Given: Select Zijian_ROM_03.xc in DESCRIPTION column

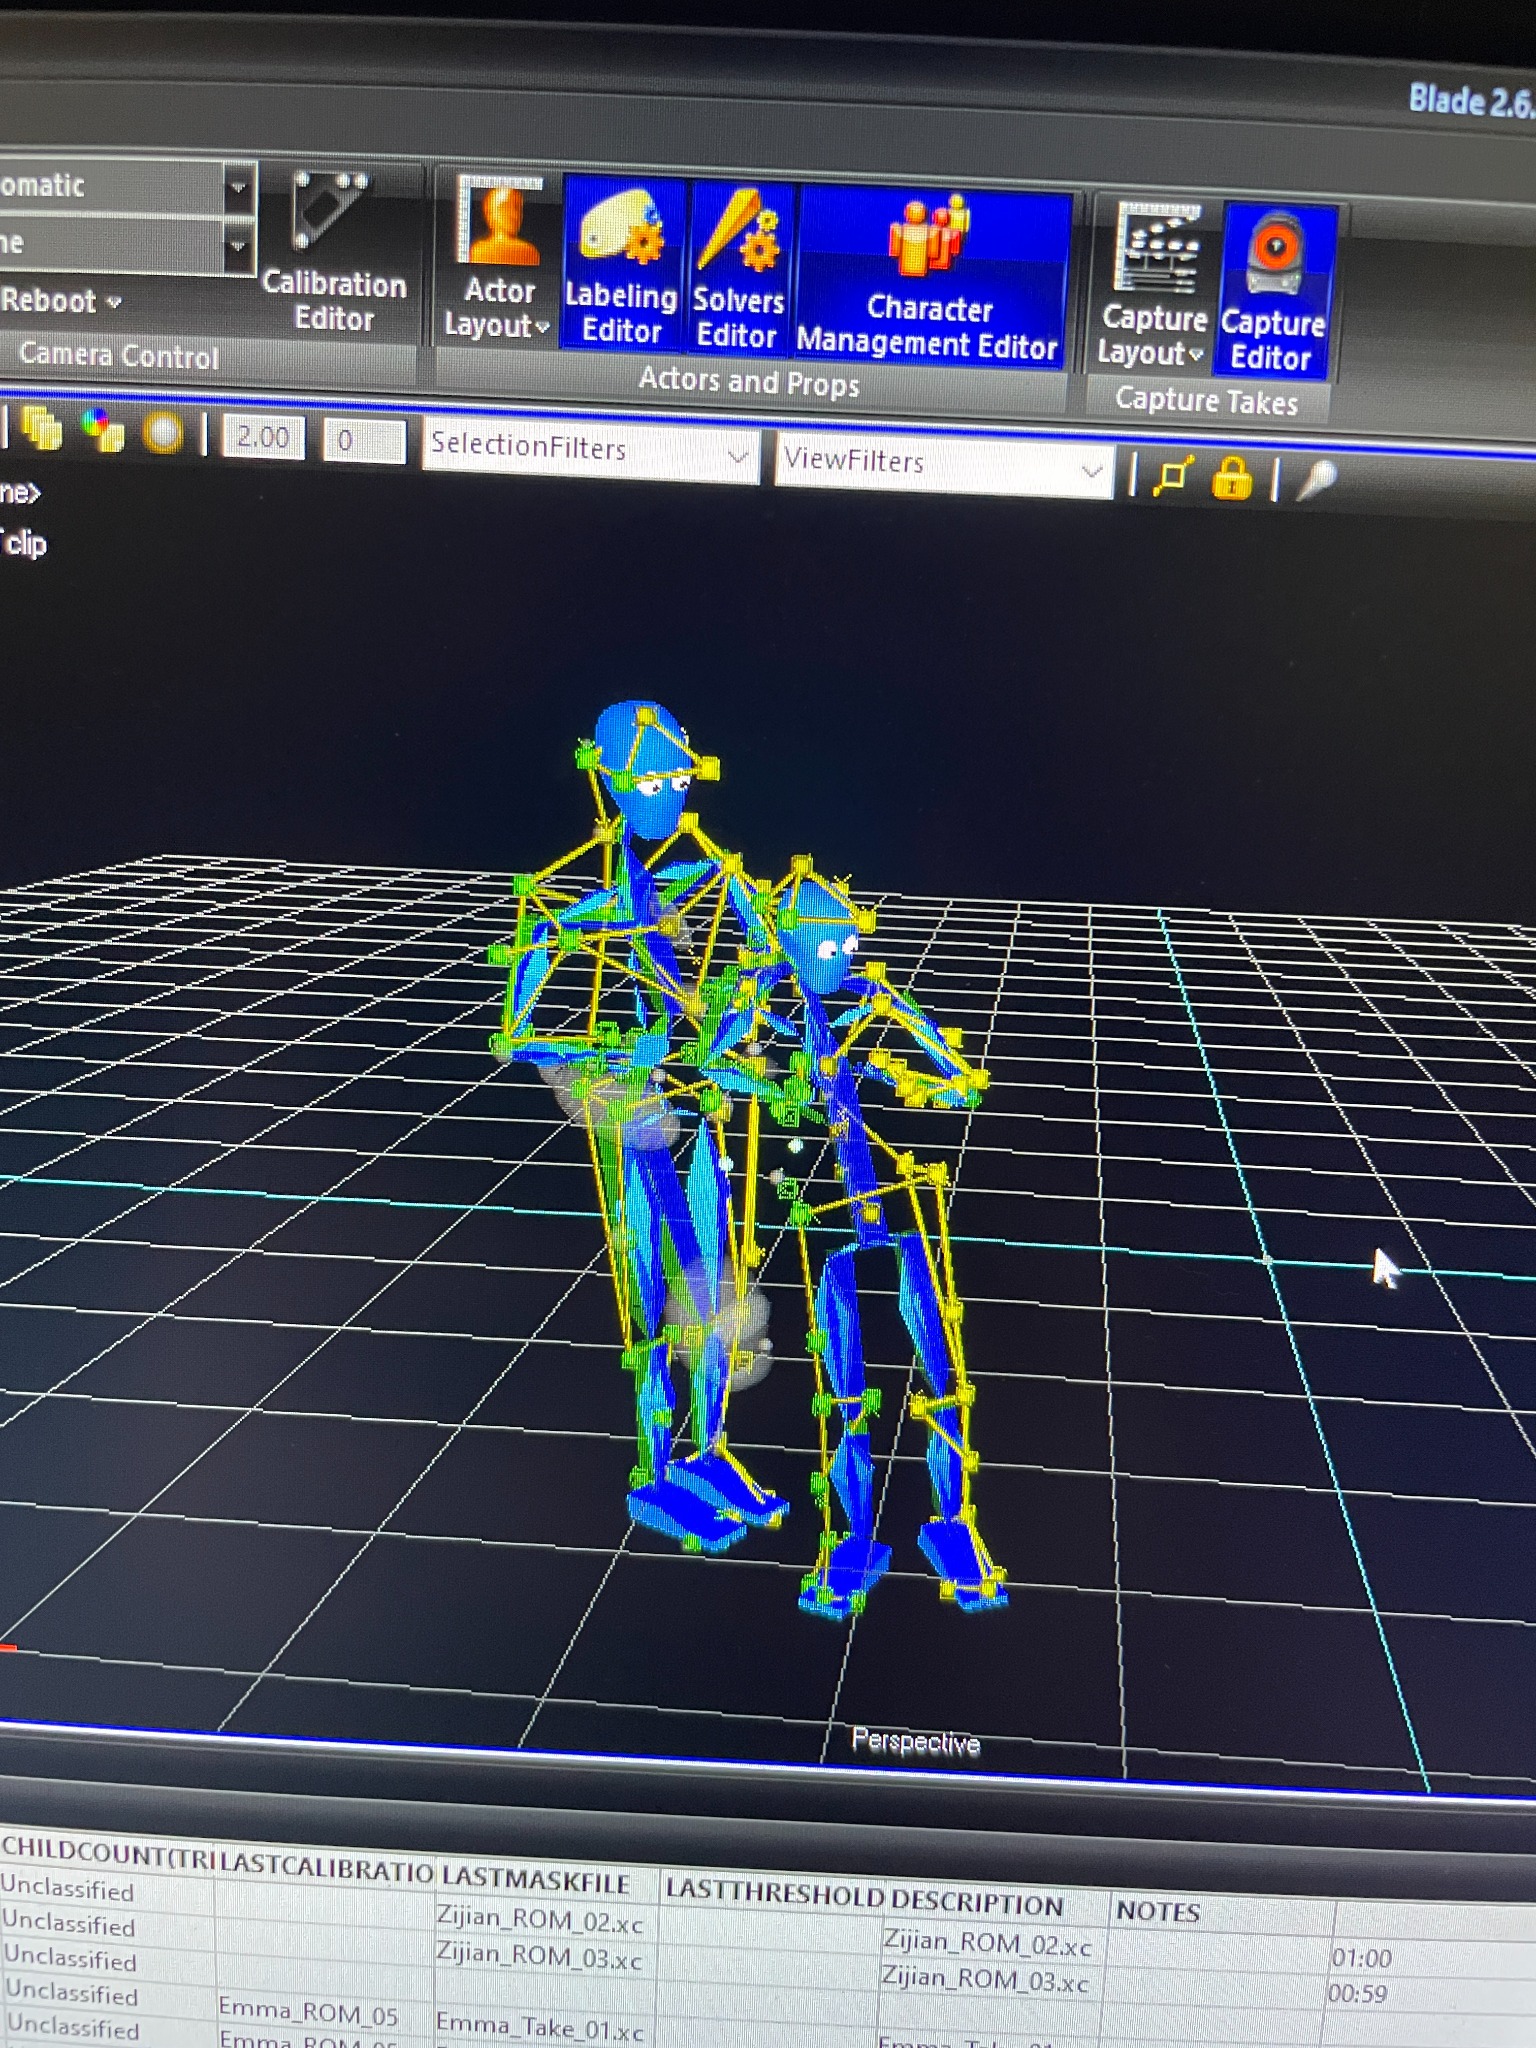Looking at the screenshot, I should [984, 1979].
